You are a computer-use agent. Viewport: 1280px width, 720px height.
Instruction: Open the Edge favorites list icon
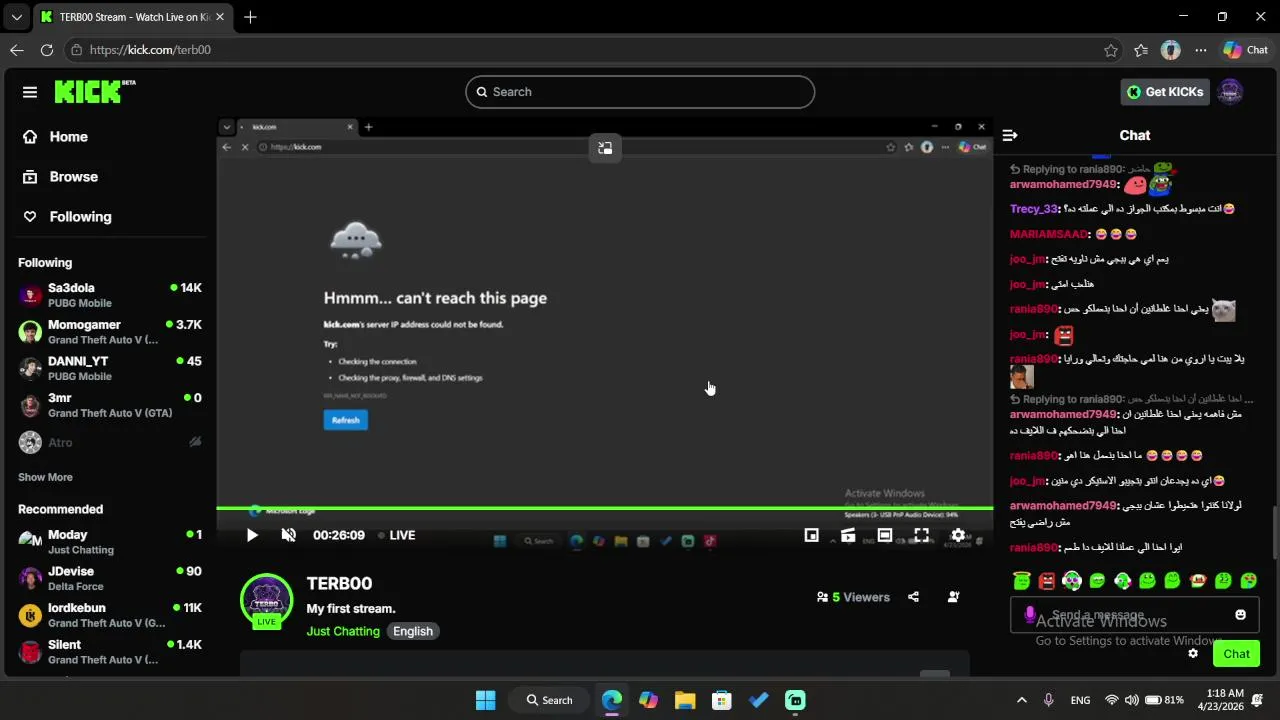coord(1141,50)
